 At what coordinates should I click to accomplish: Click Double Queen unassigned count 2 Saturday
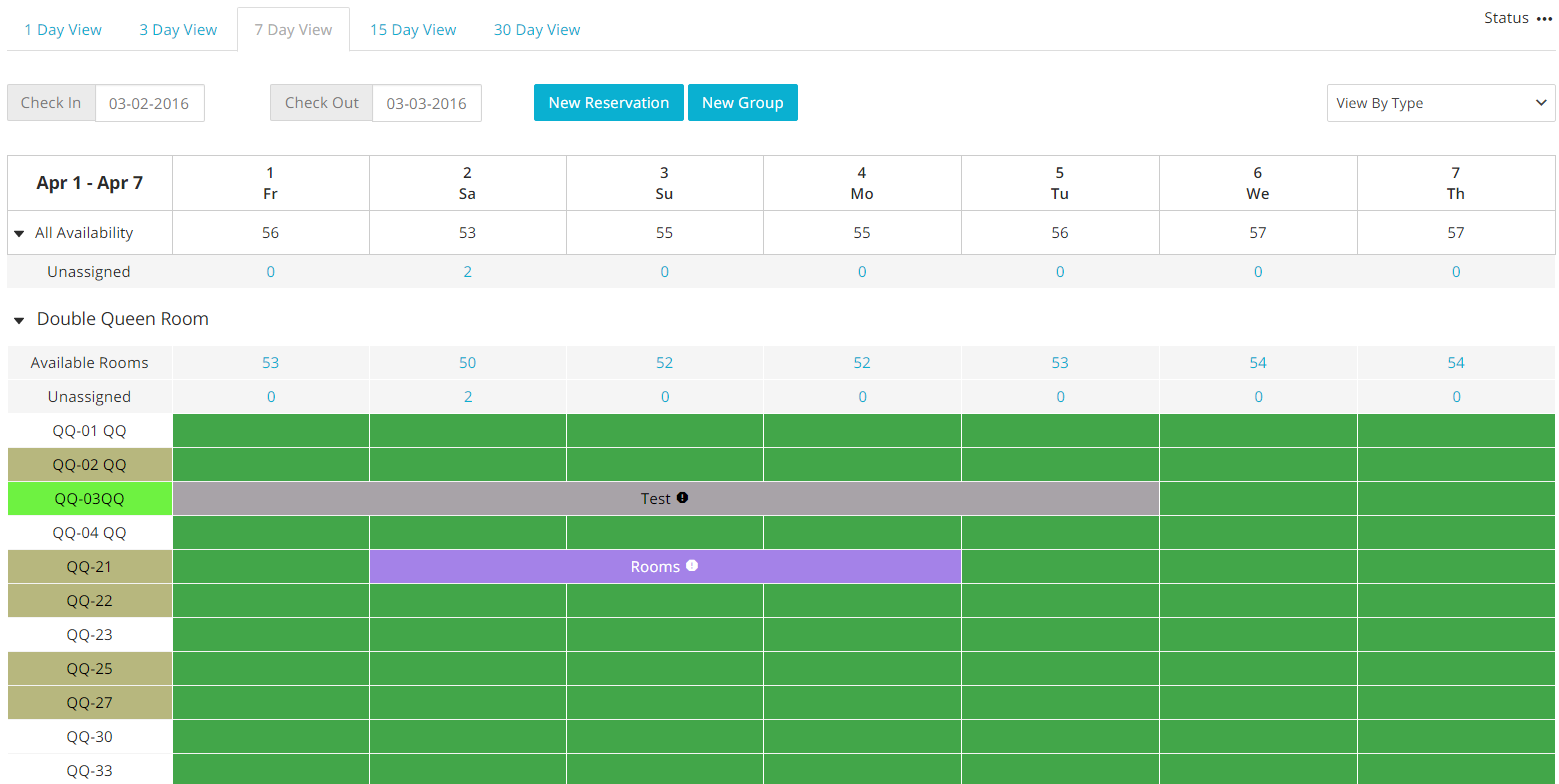point(467,397)
